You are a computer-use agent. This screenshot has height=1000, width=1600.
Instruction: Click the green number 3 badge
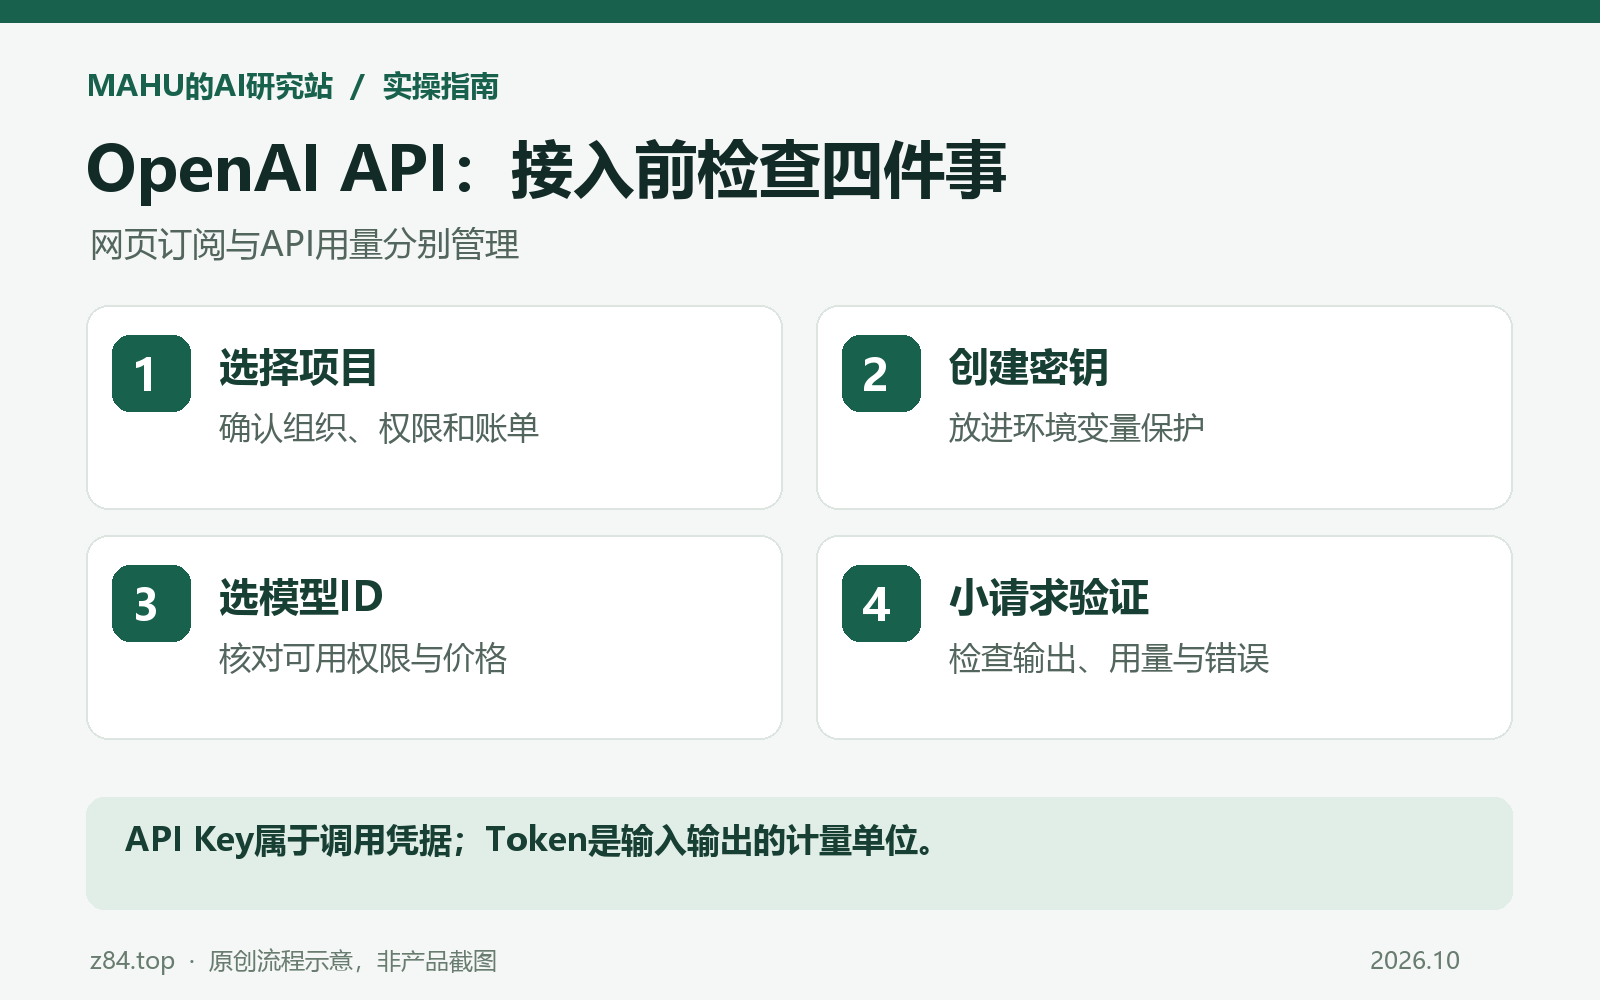151,603
